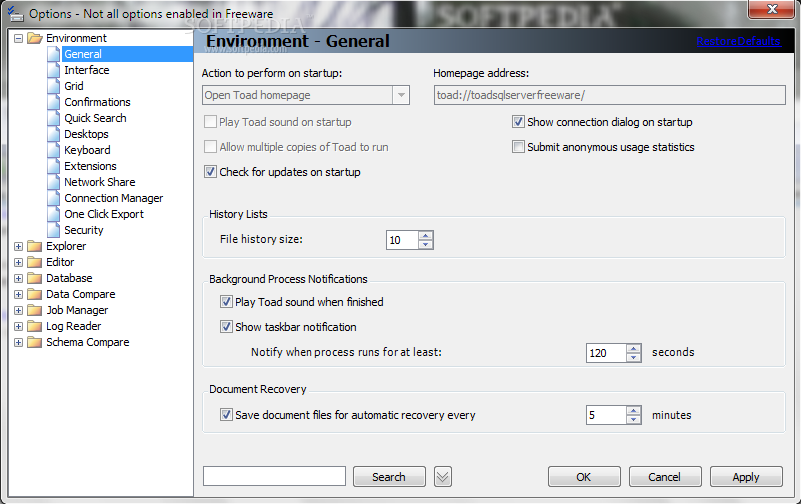Expand the Data Compare tree node
This screenshot has height=504, width=801.
18,294
